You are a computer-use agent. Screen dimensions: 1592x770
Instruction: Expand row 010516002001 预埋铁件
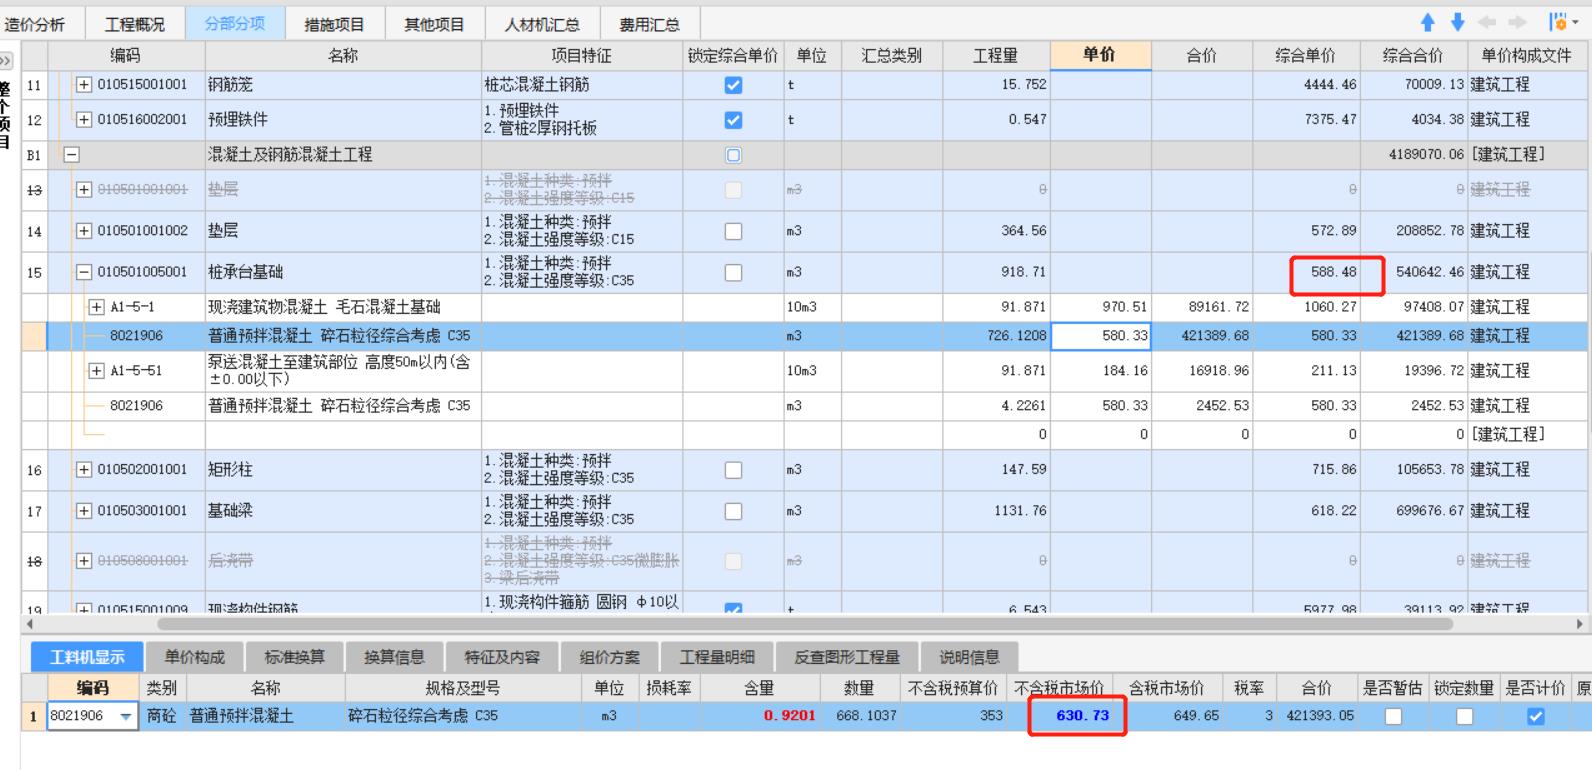click(84, 120)
